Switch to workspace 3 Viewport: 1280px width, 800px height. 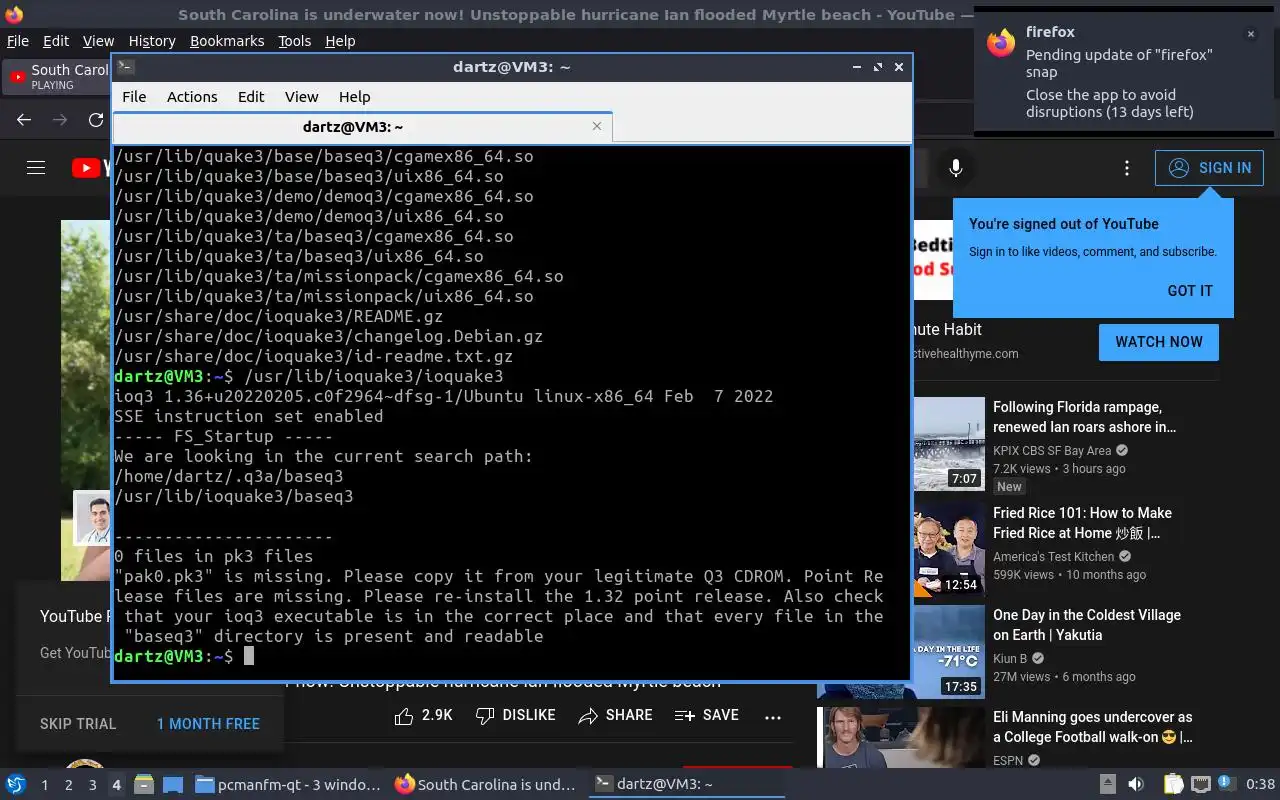pos(92,785)
